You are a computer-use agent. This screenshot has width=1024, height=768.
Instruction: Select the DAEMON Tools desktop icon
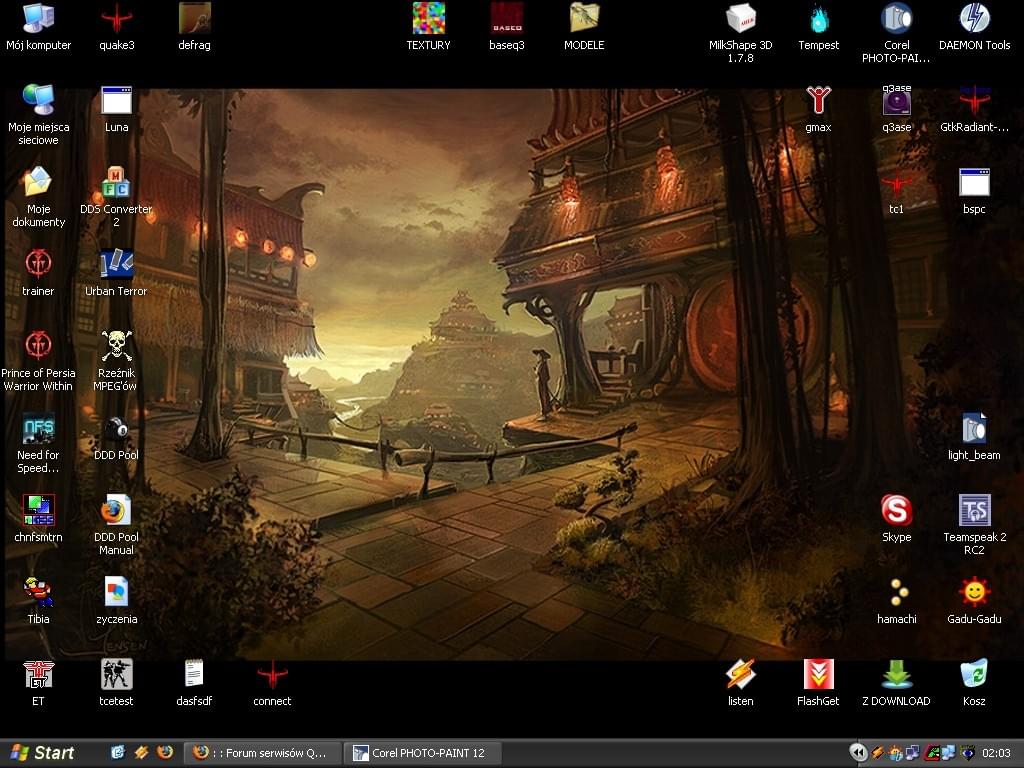click(x=974, y=19)
